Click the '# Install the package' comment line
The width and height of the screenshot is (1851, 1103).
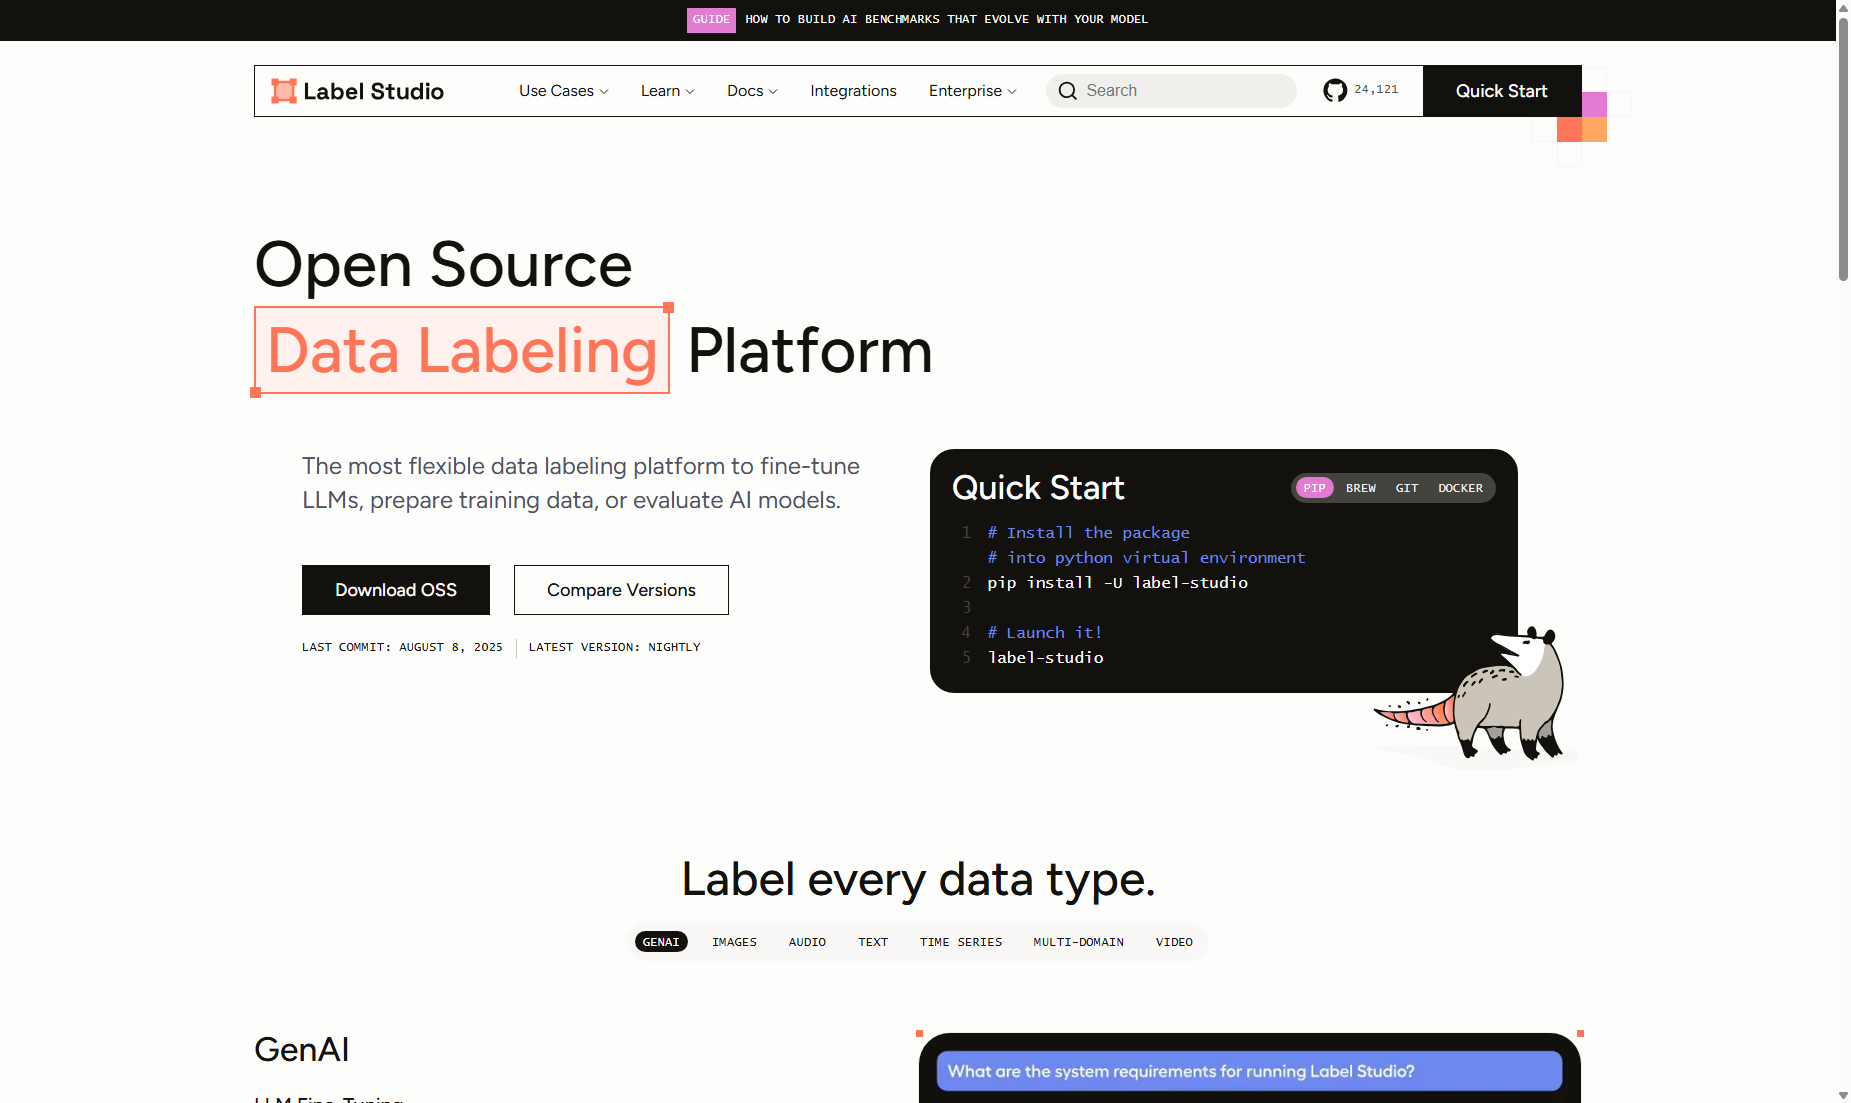[1088, 533]
